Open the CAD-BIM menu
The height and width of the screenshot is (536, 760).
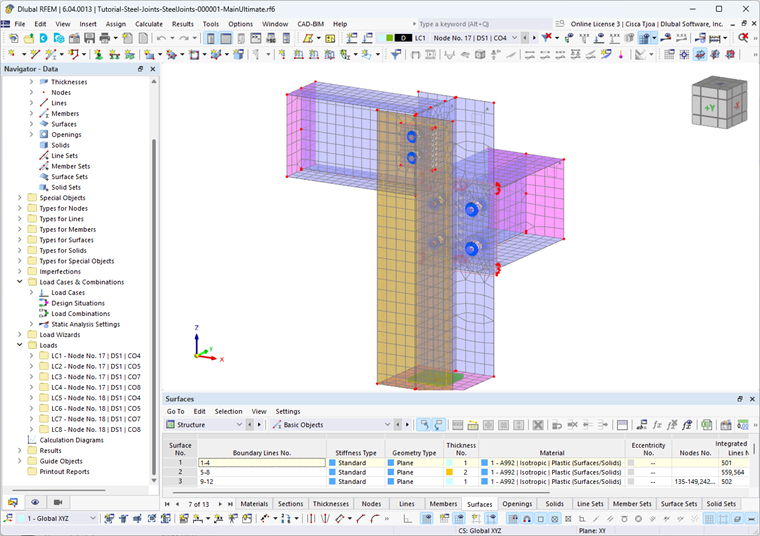[310, 24]
